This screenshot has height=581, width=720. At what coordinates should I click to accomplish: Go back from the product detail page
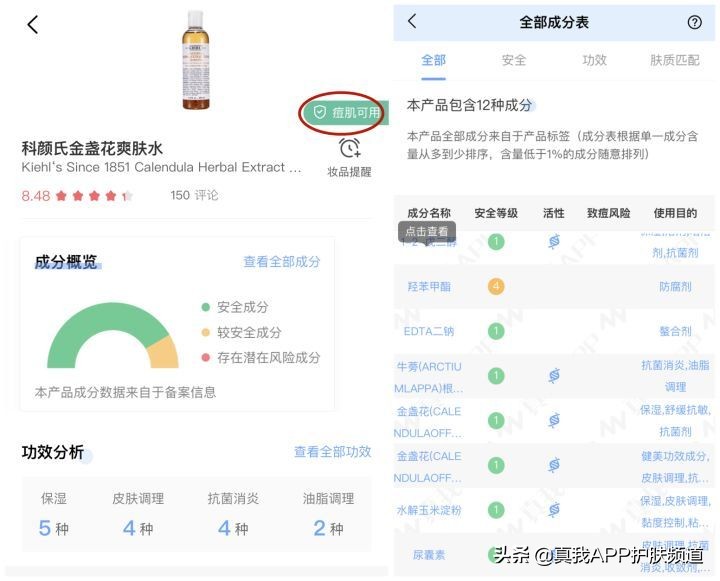click(x=33, y=25)
